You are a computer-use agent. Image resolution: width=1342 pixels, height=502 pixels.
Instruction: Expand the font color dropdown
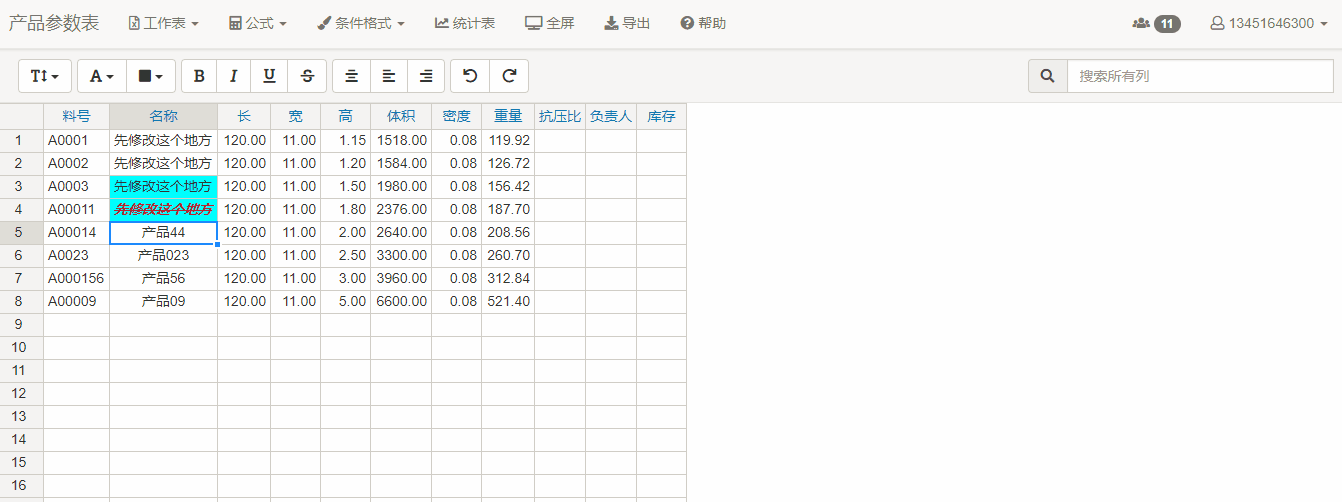tap(102, 76)
